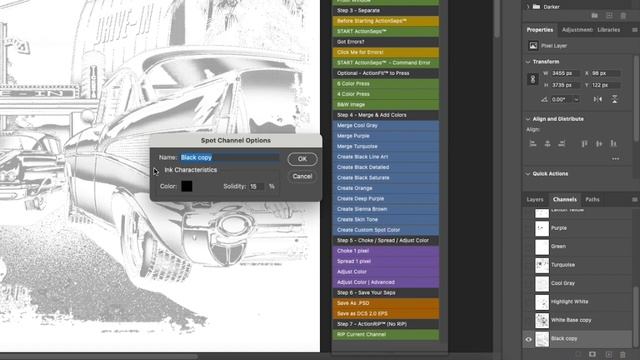Click Merge Cool Gray action
640x360 pixels.
tap(386, 126)
